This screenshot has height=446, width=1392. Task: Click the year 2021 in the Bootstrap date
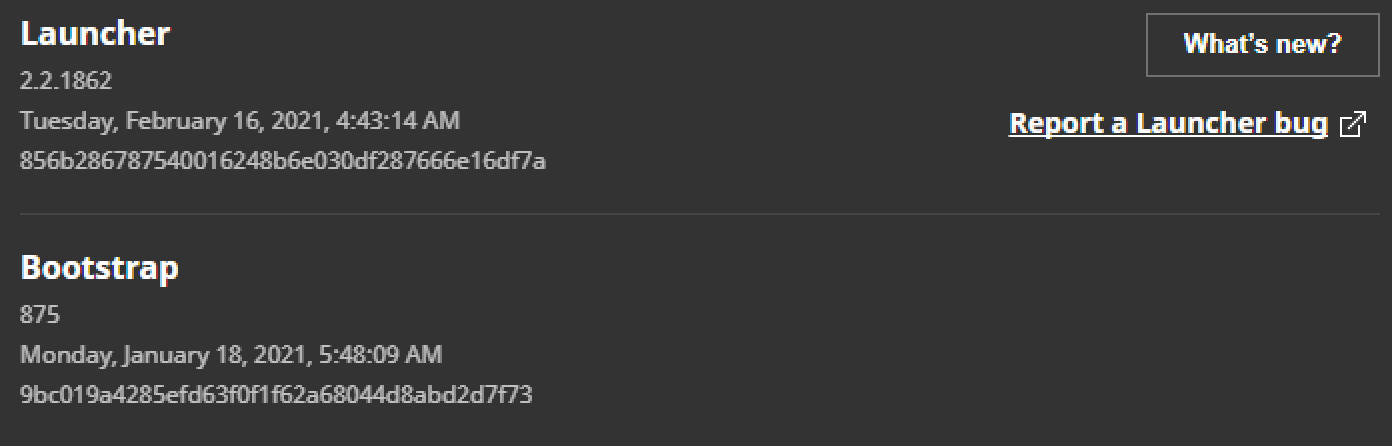(274, 355)
